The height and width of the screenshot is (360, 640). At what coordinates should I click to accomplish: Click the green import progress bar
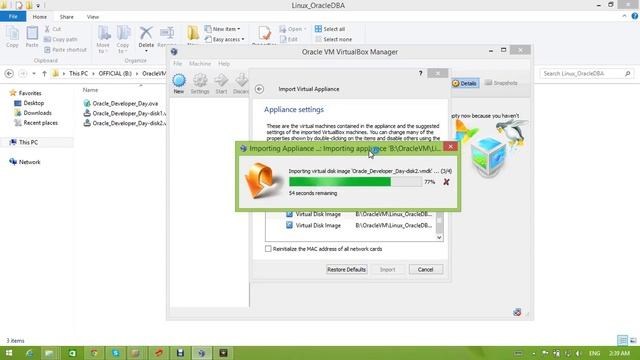click(x=355, y=182)
